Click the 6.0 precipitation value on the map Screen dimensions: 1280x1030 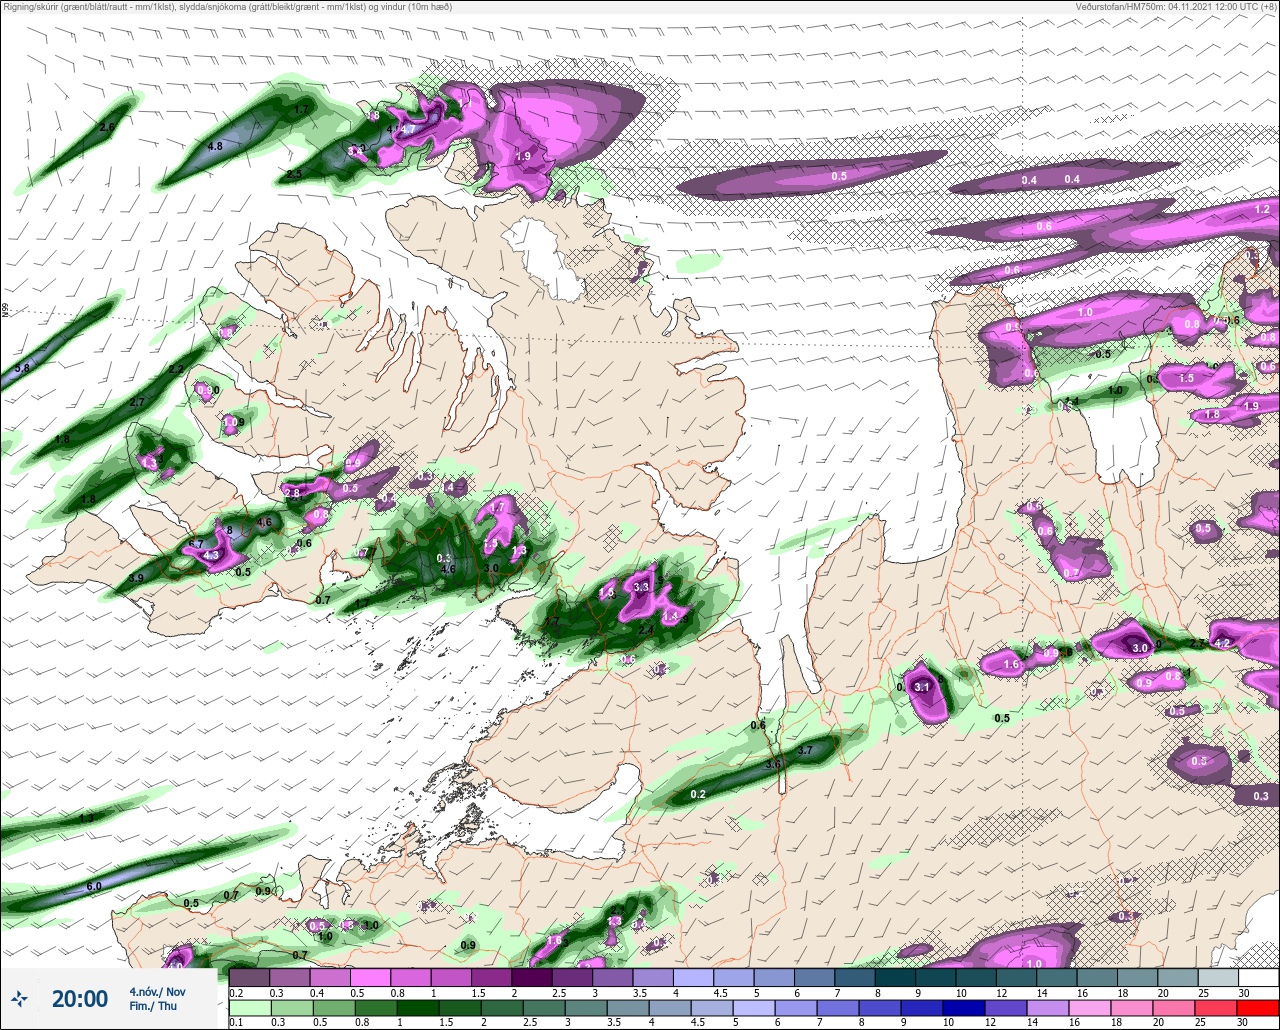94,886
